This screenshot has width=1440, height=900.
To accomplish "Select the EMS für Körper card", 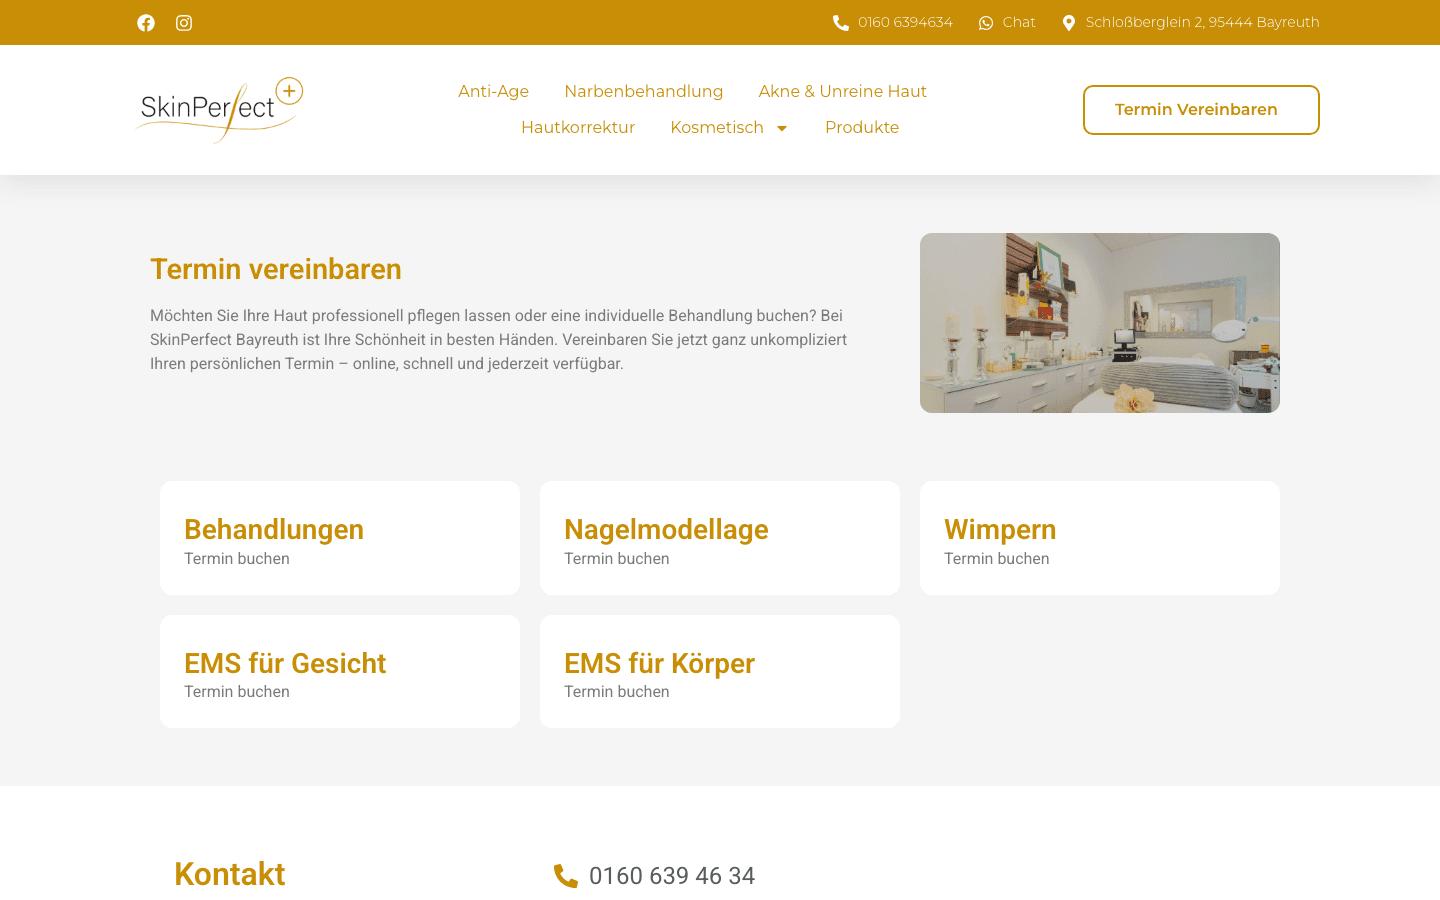I will pos(720,671).
